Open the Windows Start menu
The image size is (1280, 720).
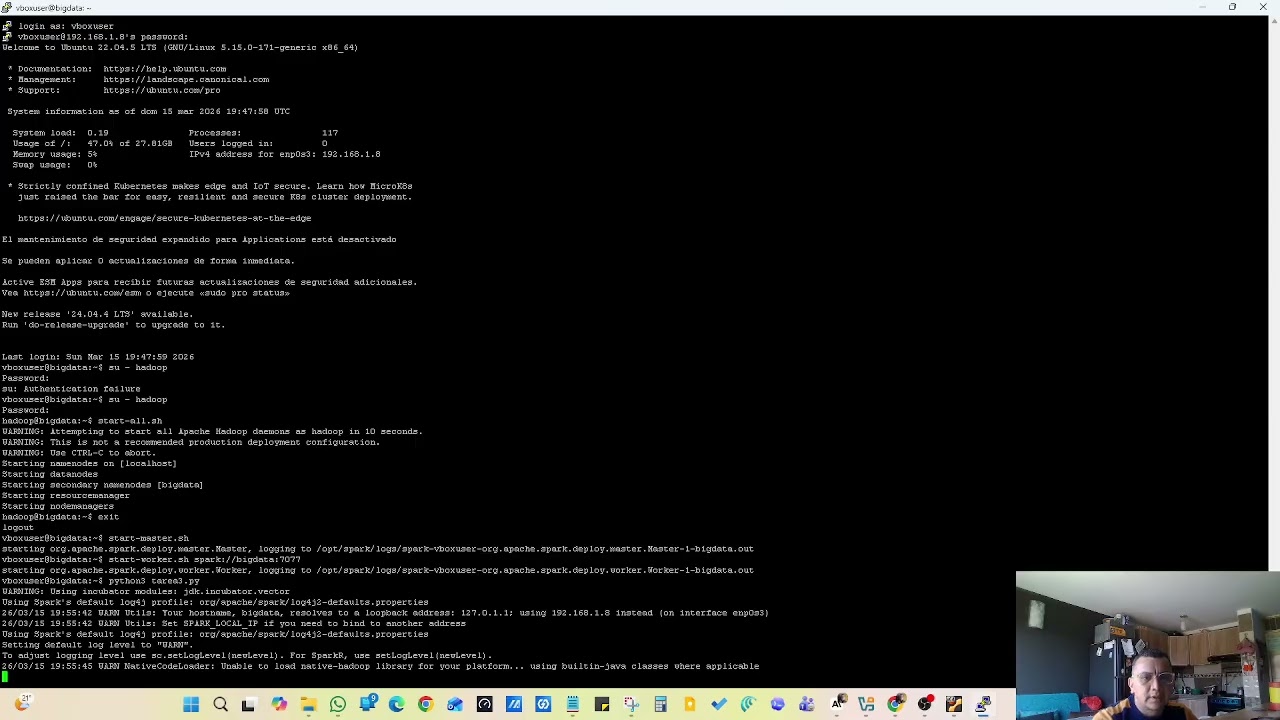190,705
